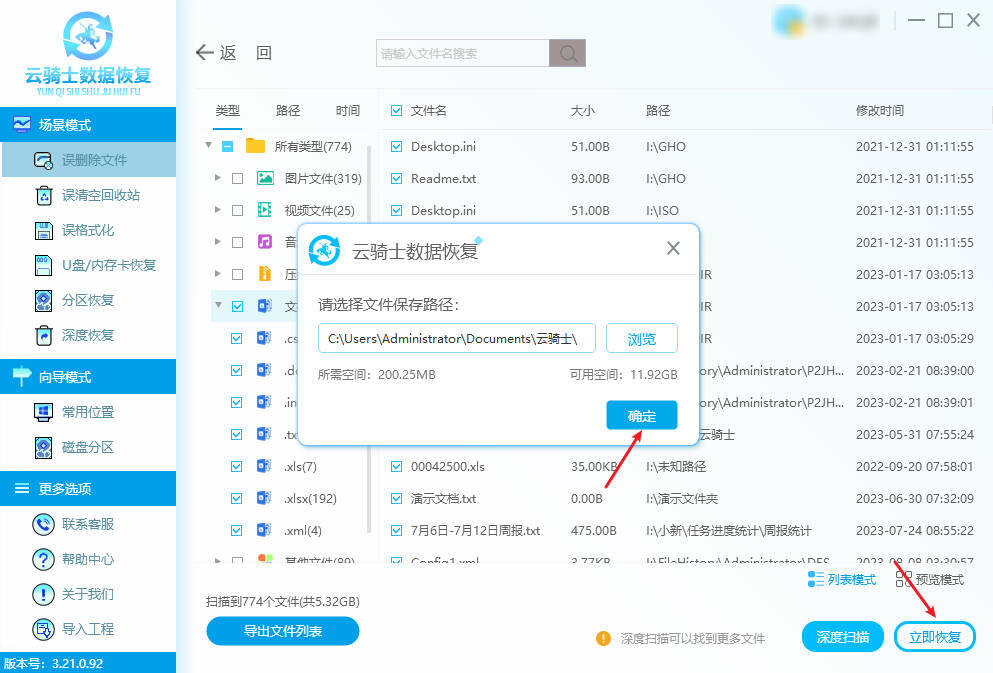Open the 更多选项 section
The image size is (993, 673).
point(88,488)
